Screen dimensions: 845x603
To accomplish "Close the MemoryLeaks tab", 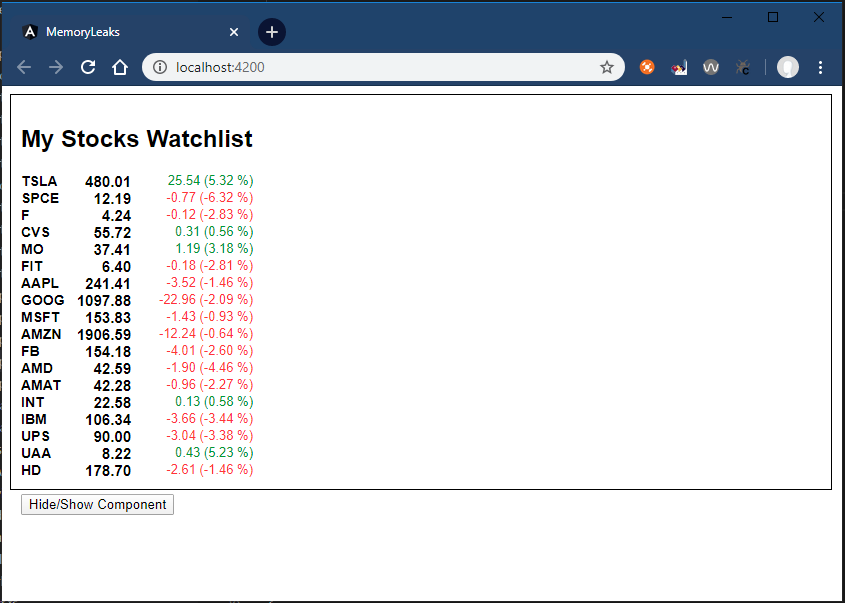I will pos(234,32).
